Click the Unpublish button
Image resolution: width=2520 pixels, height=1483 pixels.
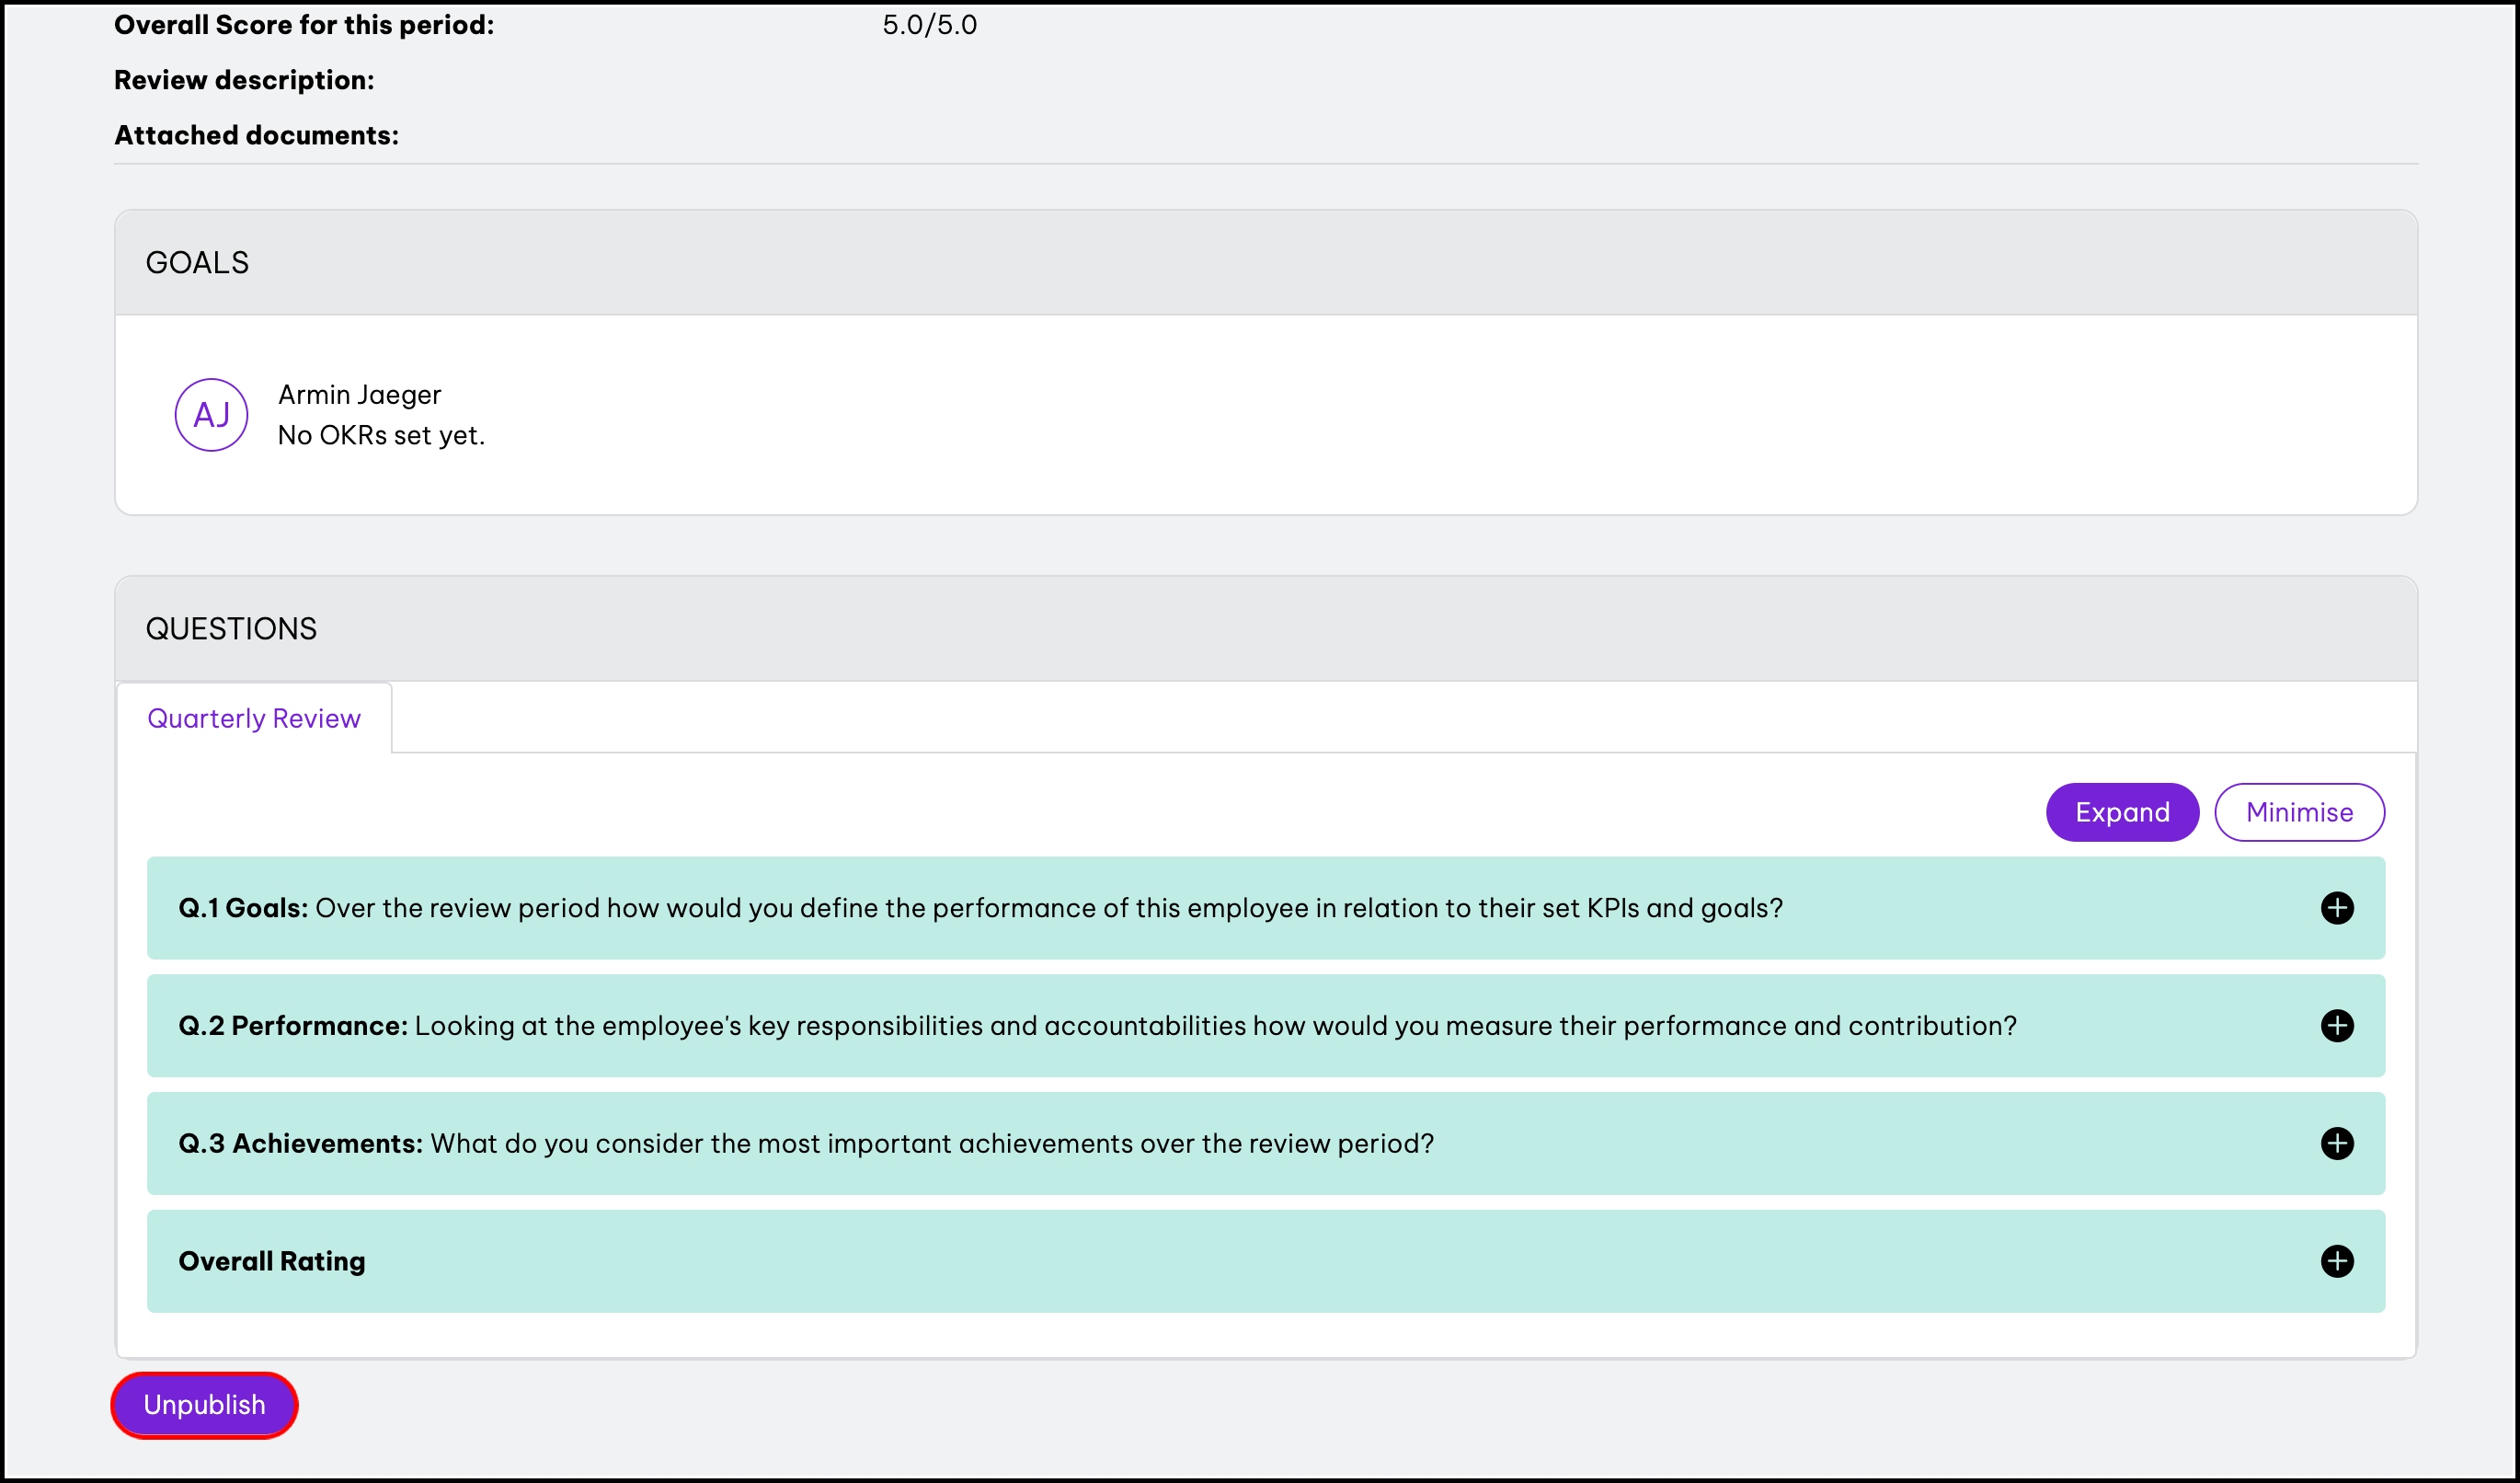pos(204,1405)
